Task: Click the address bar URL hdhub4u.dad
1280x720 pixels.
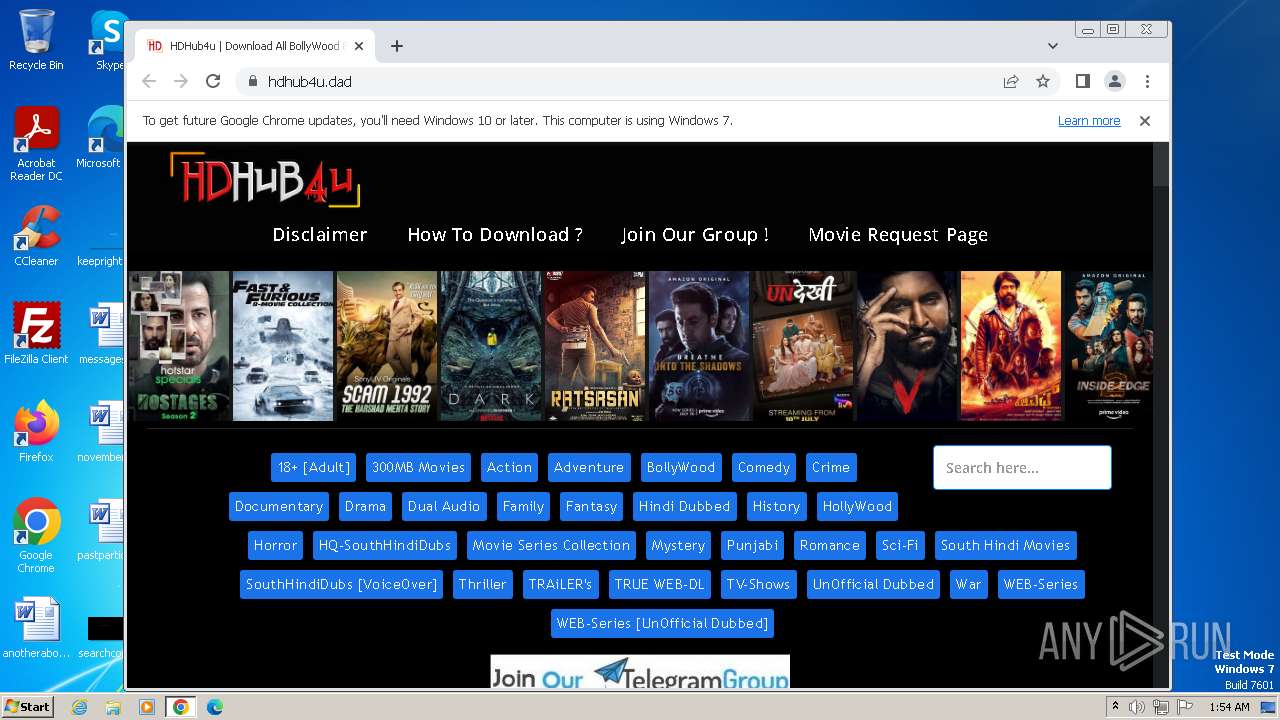Action: 310,82
